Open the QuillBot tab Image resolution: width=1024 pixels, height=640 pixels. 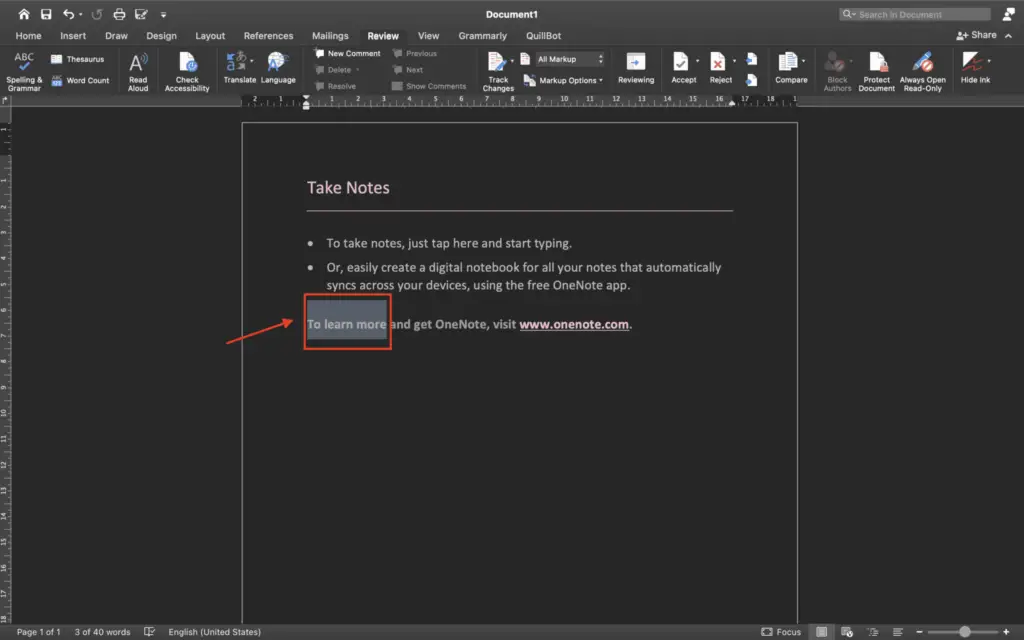(543, 36)
